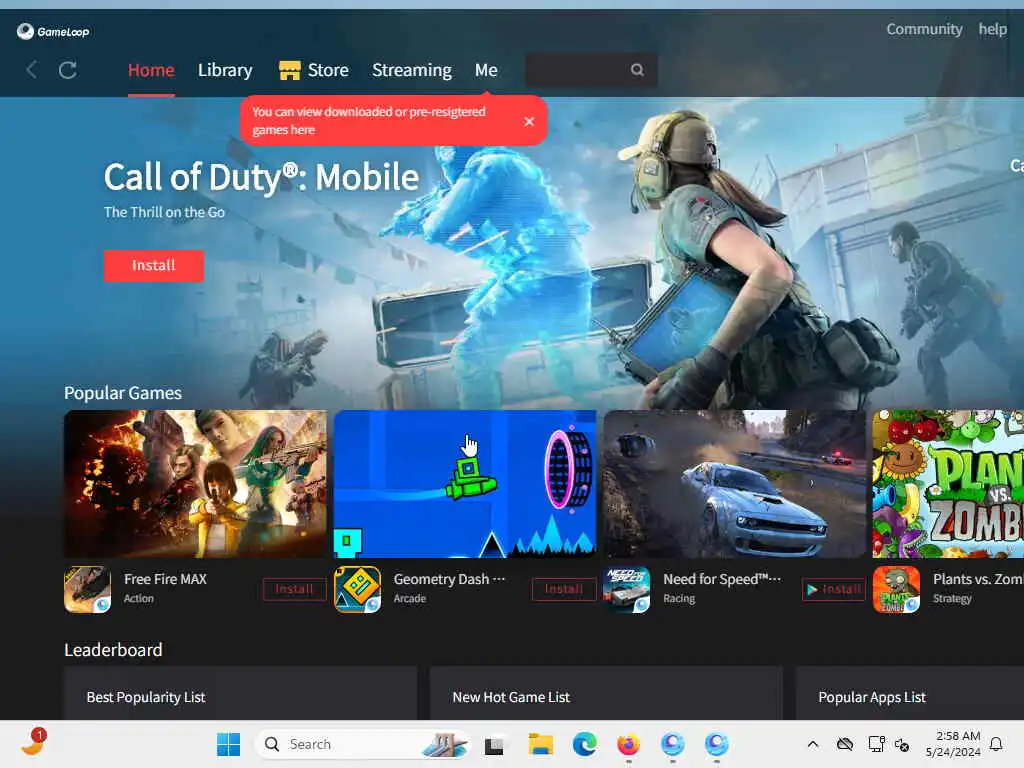
Task: Install Need for Speed
Action: coord(833,589)
